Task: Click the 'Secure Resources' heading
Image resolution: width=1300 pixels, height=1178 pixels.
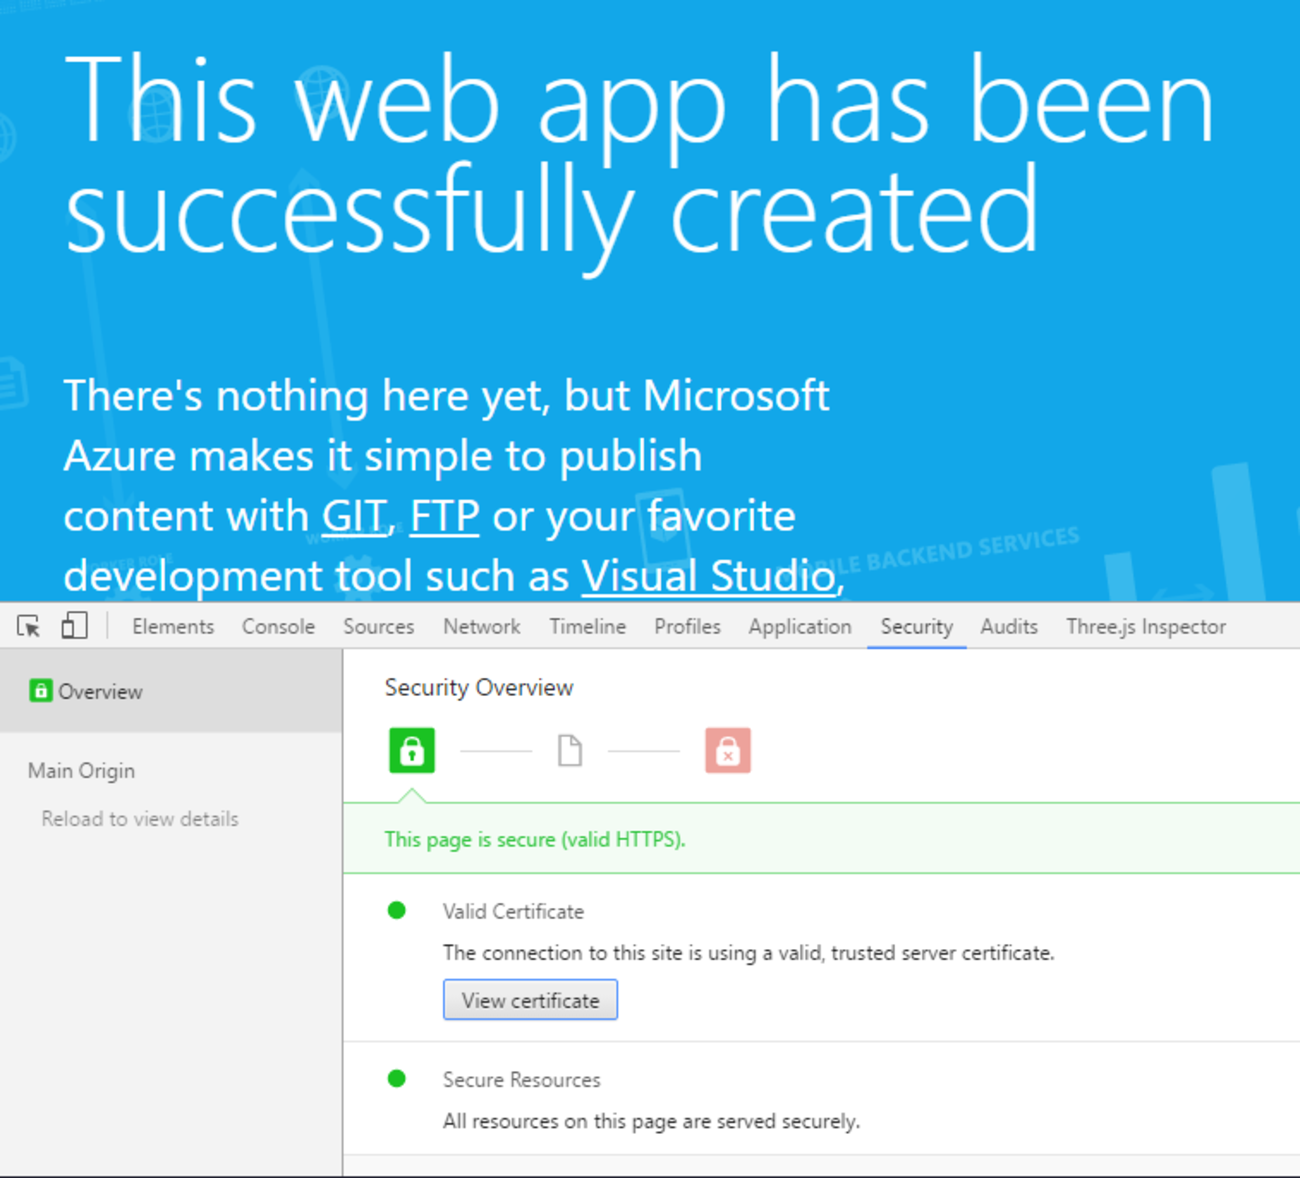Action: click(x=522, y=1080)
